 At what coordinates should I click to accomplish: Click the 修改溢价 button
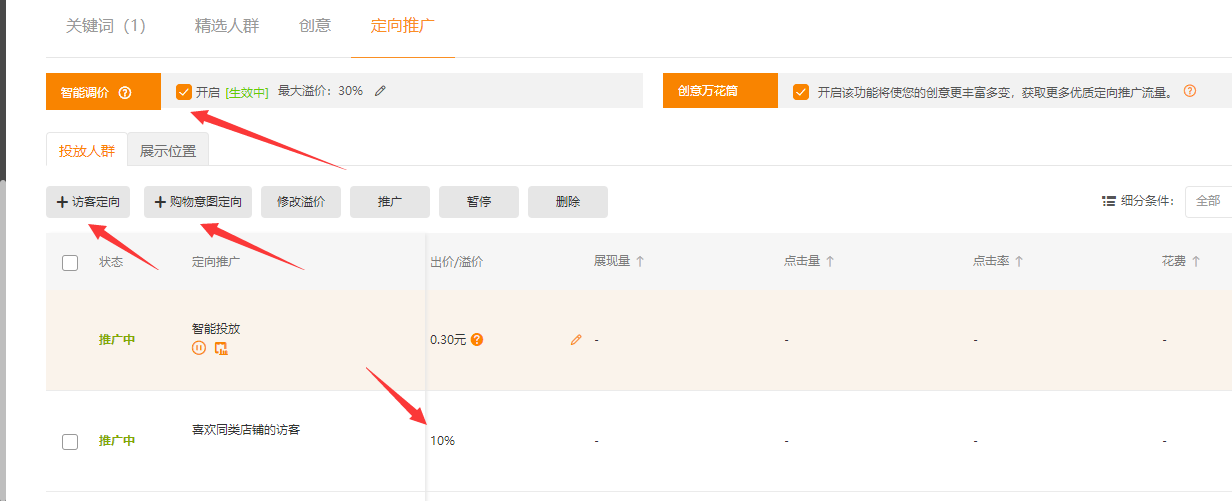tap(300, 202)
